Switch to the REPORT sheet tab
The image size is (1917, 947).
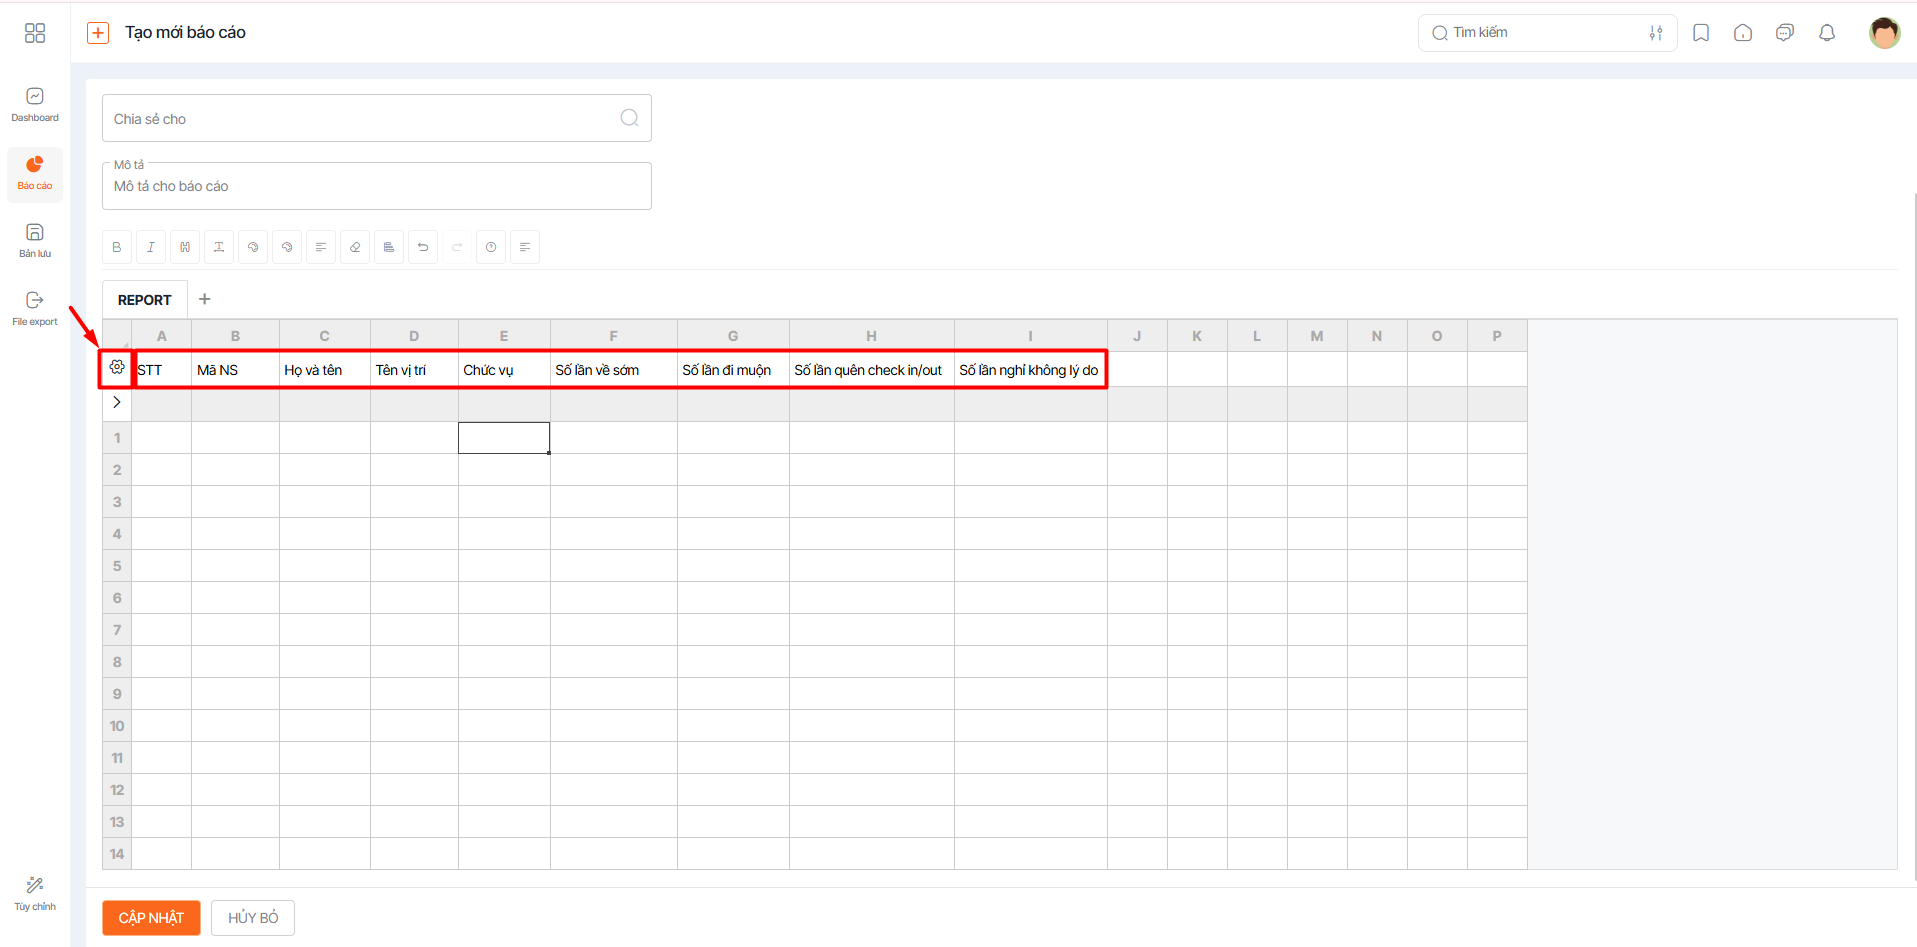(144, 300)
